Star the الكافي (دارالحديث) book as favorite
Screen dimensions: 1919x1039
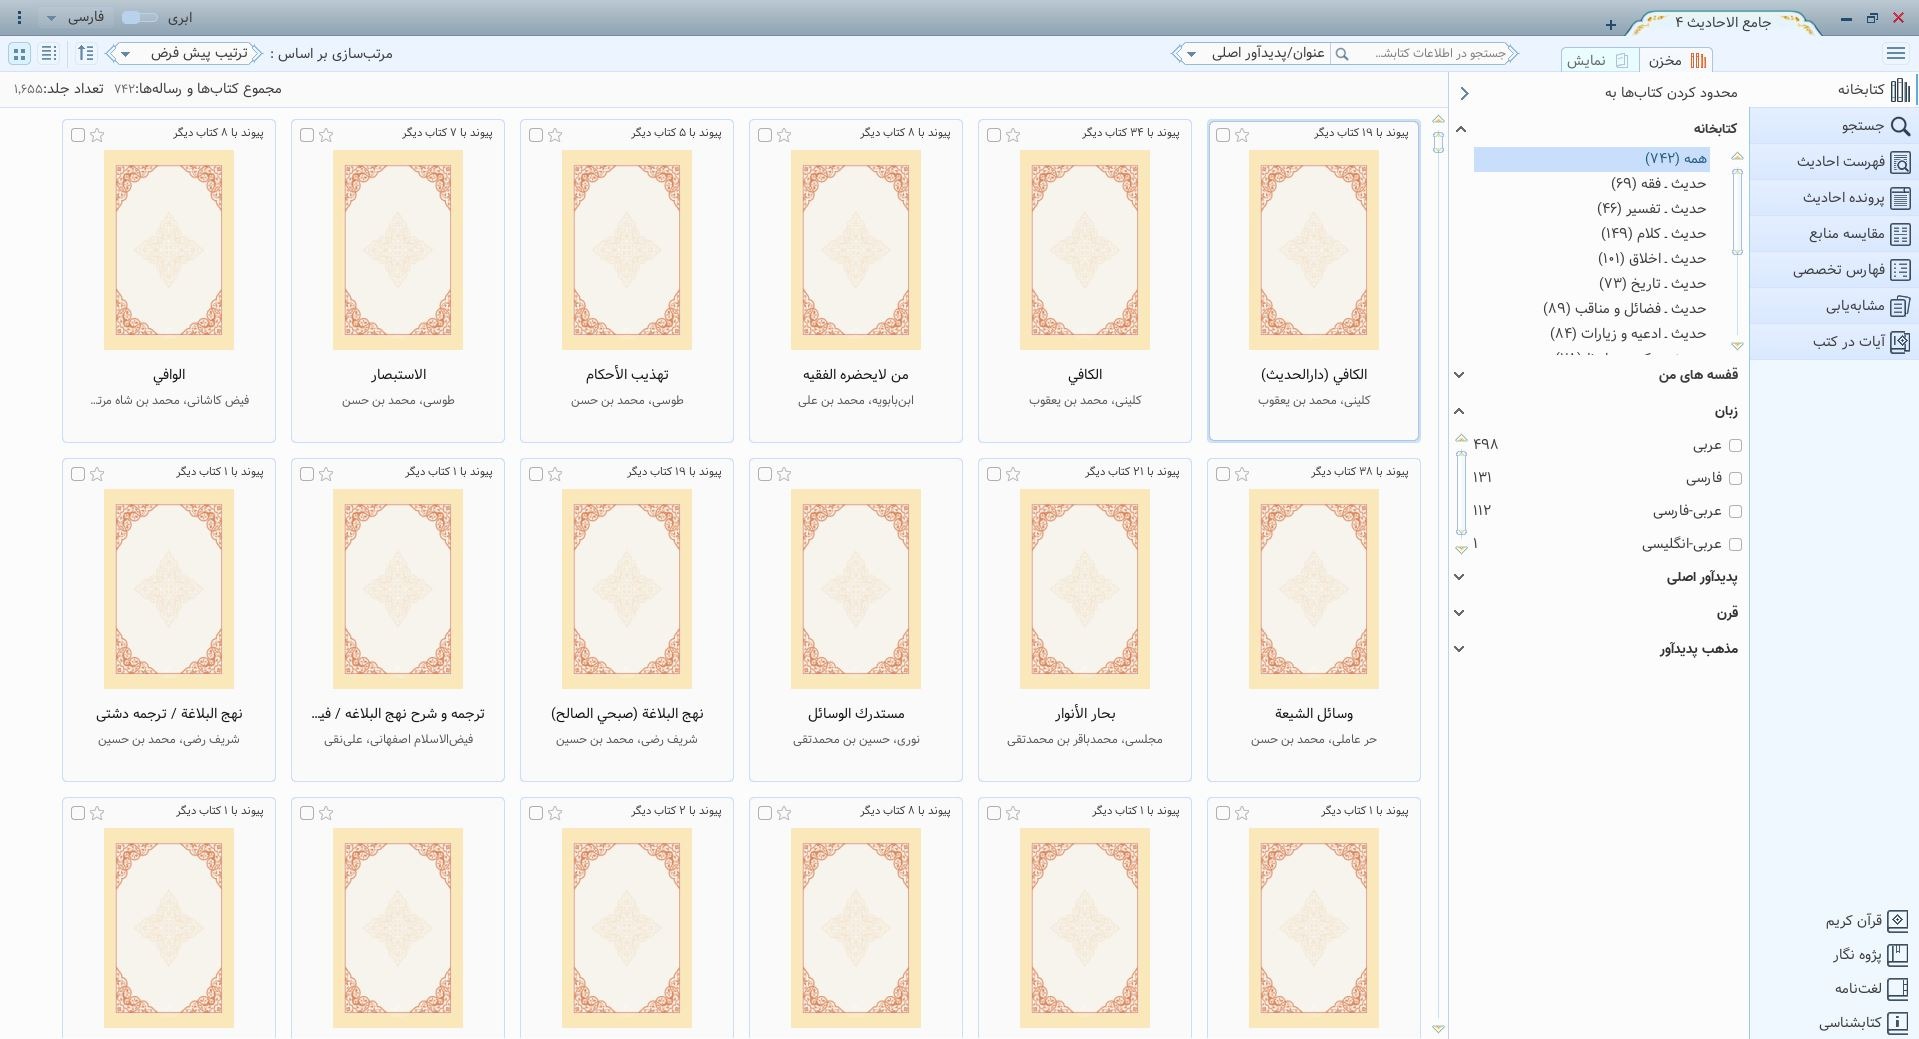1242,135
